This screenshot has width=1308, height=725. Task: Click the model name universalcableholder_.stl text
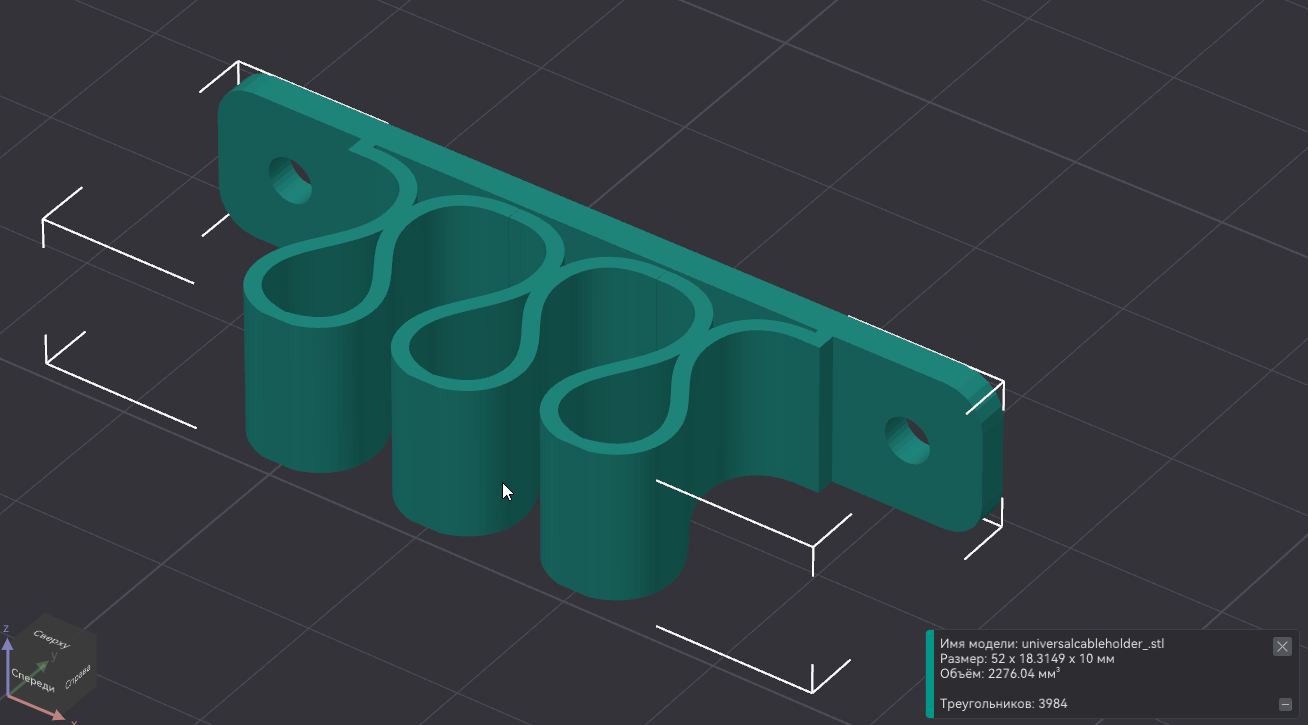click(1093, 644)
